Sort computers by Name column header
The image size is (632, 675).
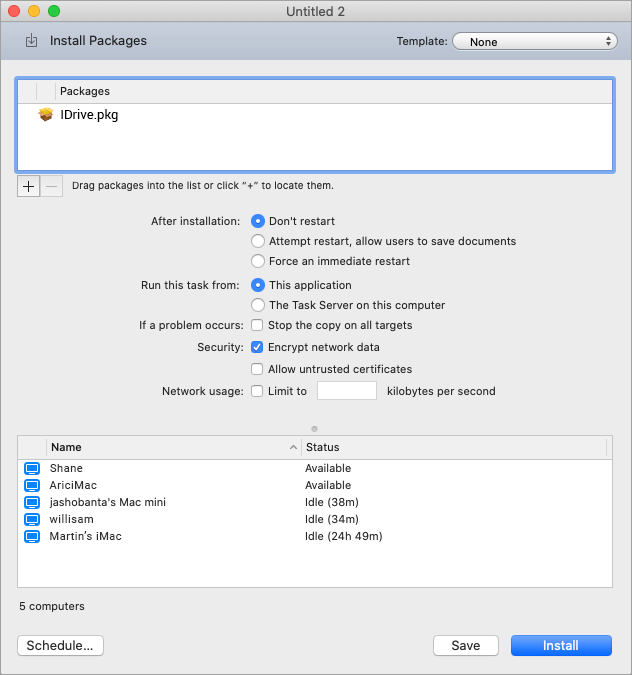pyautogui.click(x=170, y=447)
